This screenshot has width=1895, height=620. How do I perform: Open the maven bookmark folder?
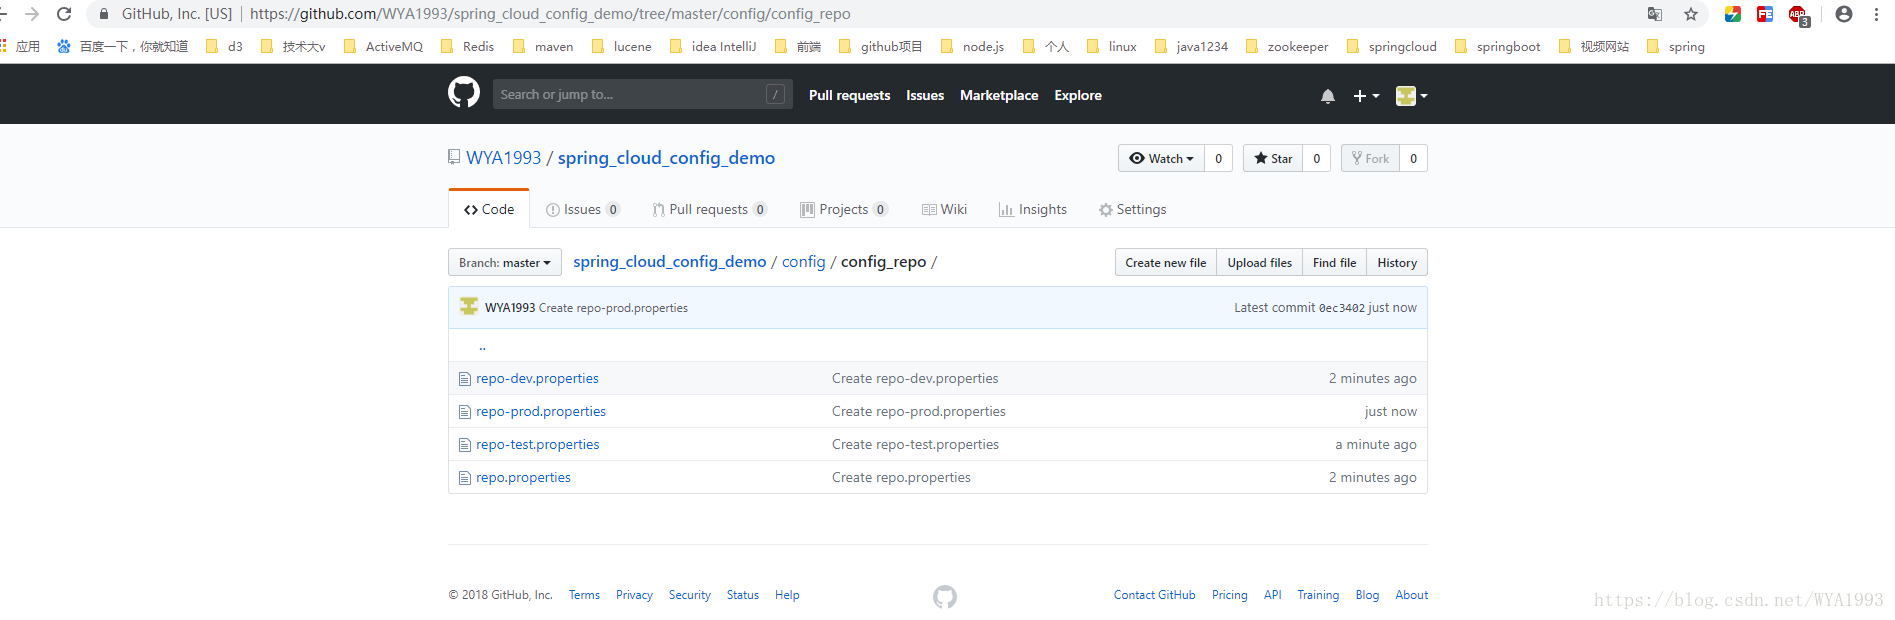tap(543, 46)
